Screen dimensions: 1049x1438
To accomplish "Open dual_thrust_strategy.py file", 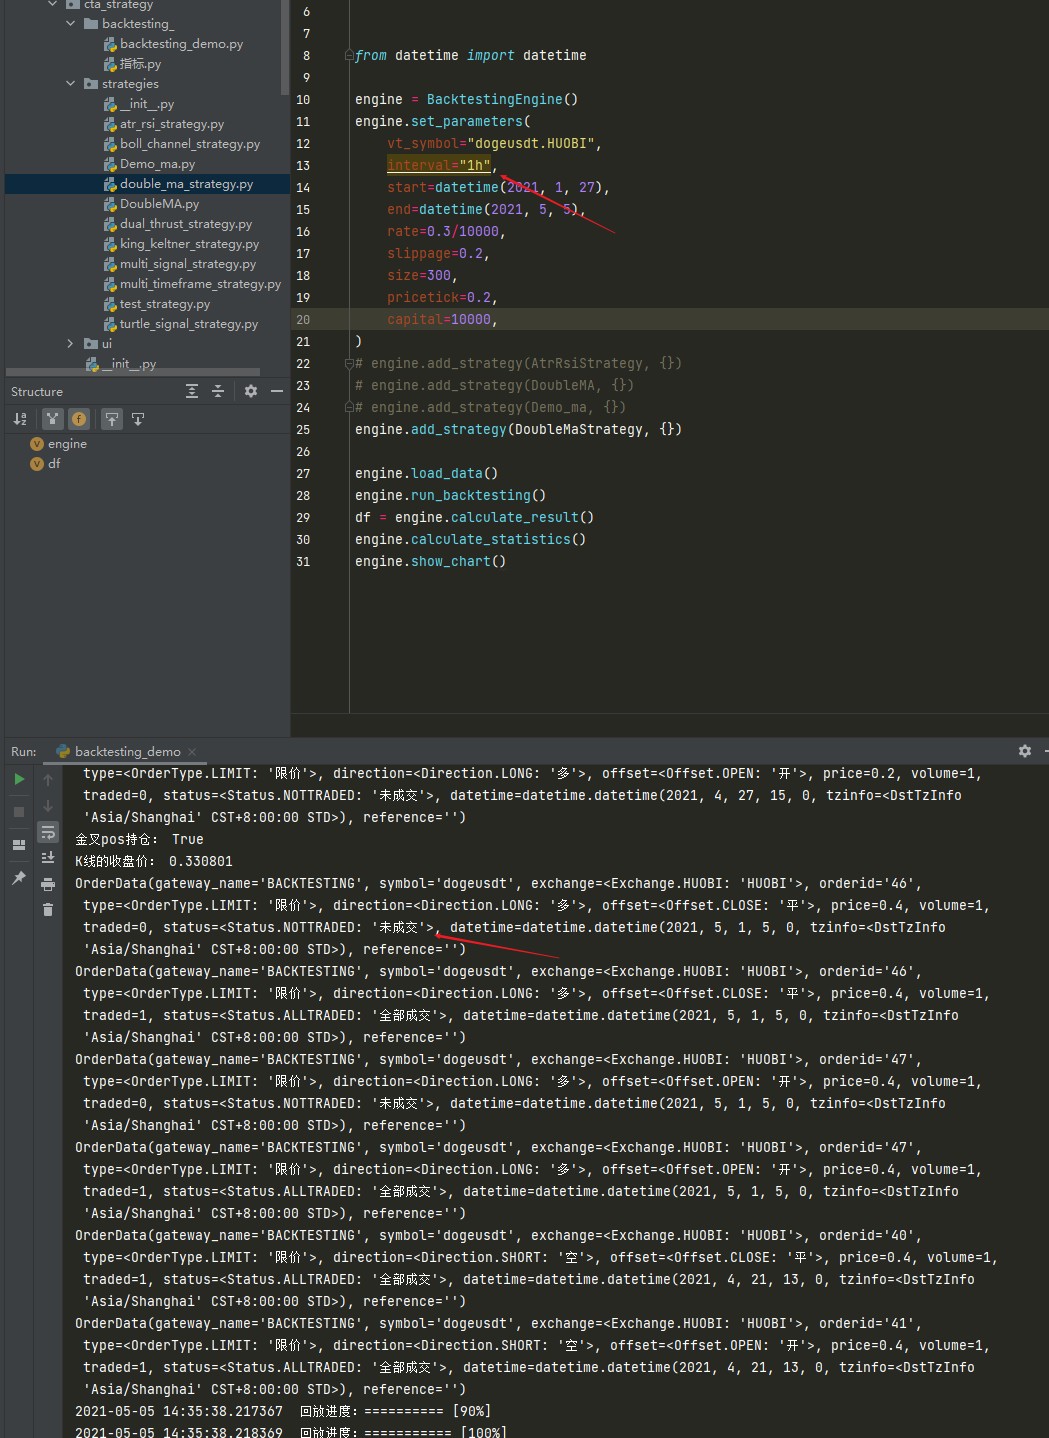I will [x=178, y=224].
